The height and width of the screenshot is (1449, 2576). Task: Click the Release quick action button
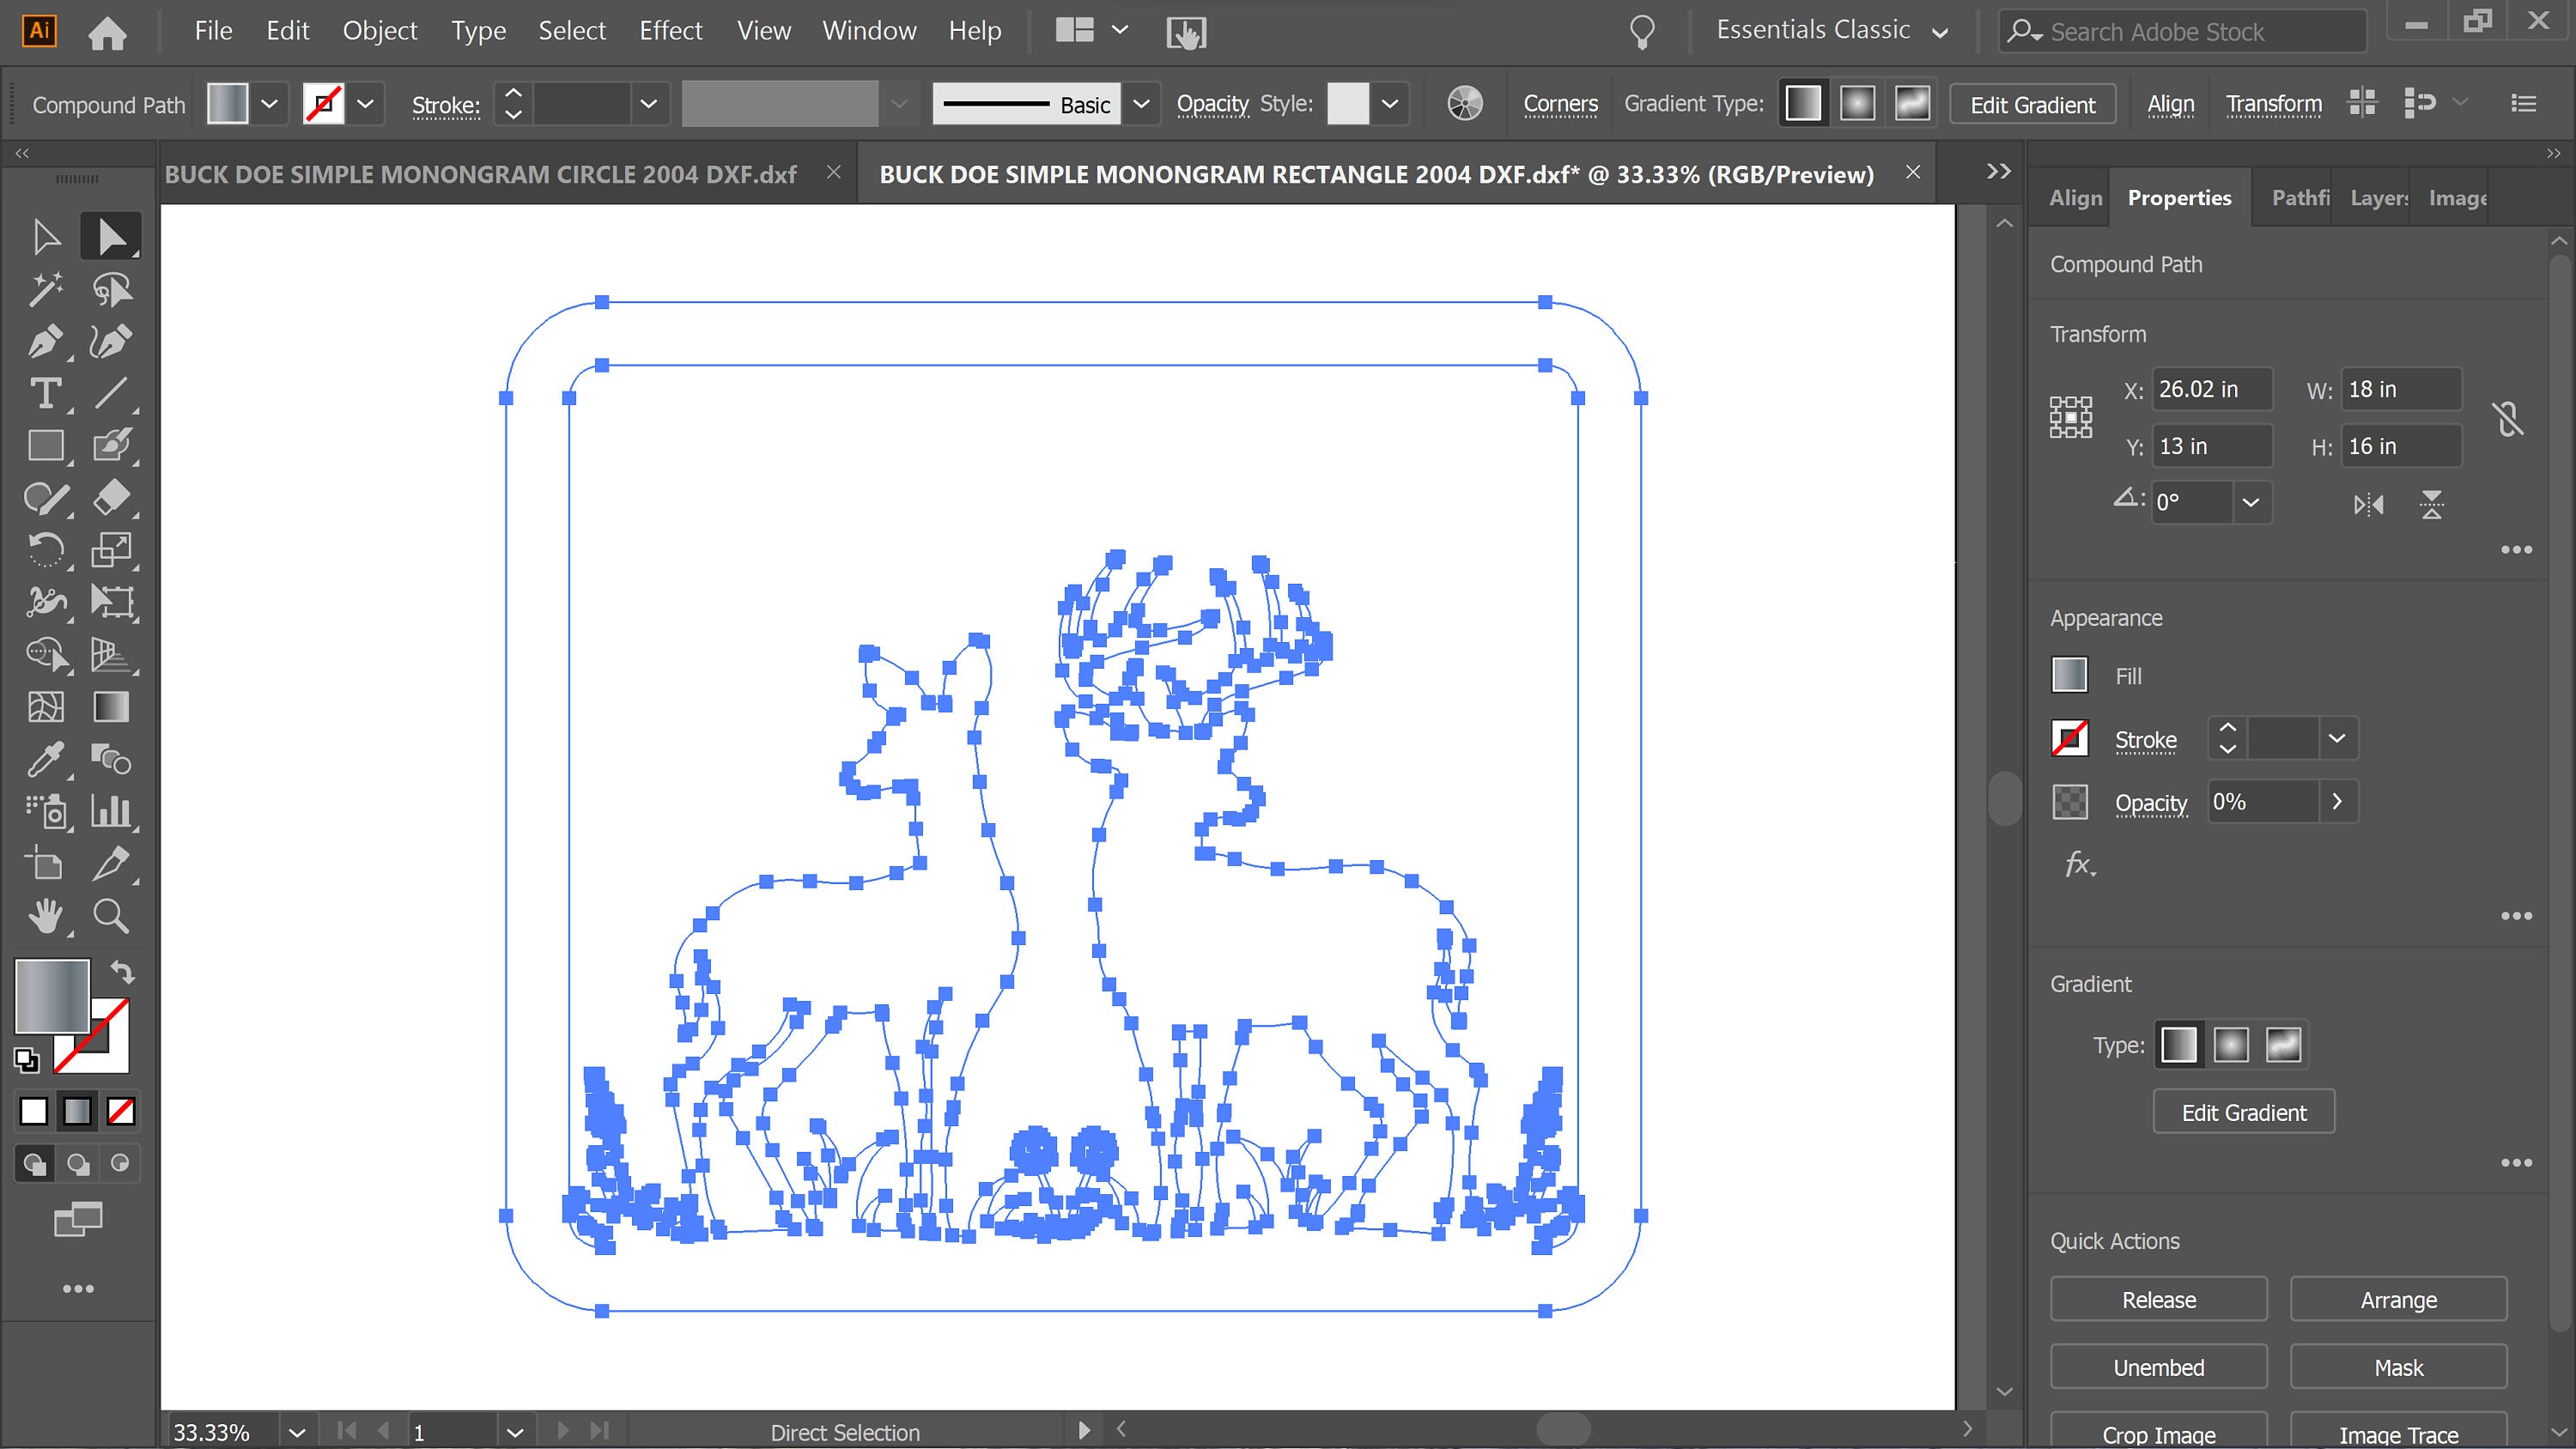[x=2158, y=1299]
